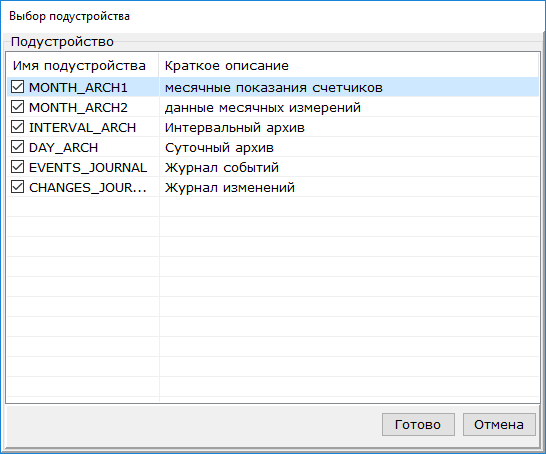Select the EVENTS_JOURNAL row name
Viewport: 546px width, 454px height.
(x=88, y=168)
